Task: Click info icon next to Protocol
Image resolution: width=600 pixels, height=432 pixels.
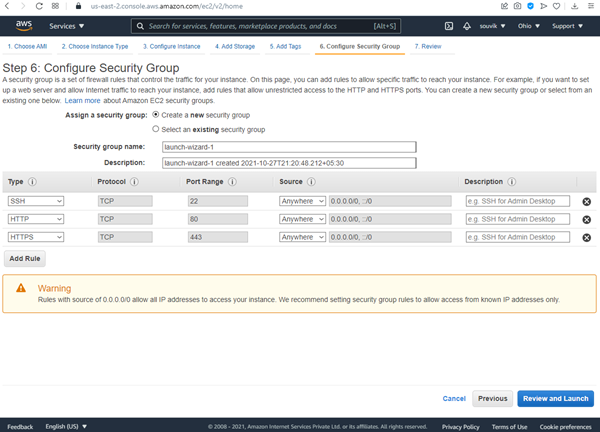Action: pos(134,182)
